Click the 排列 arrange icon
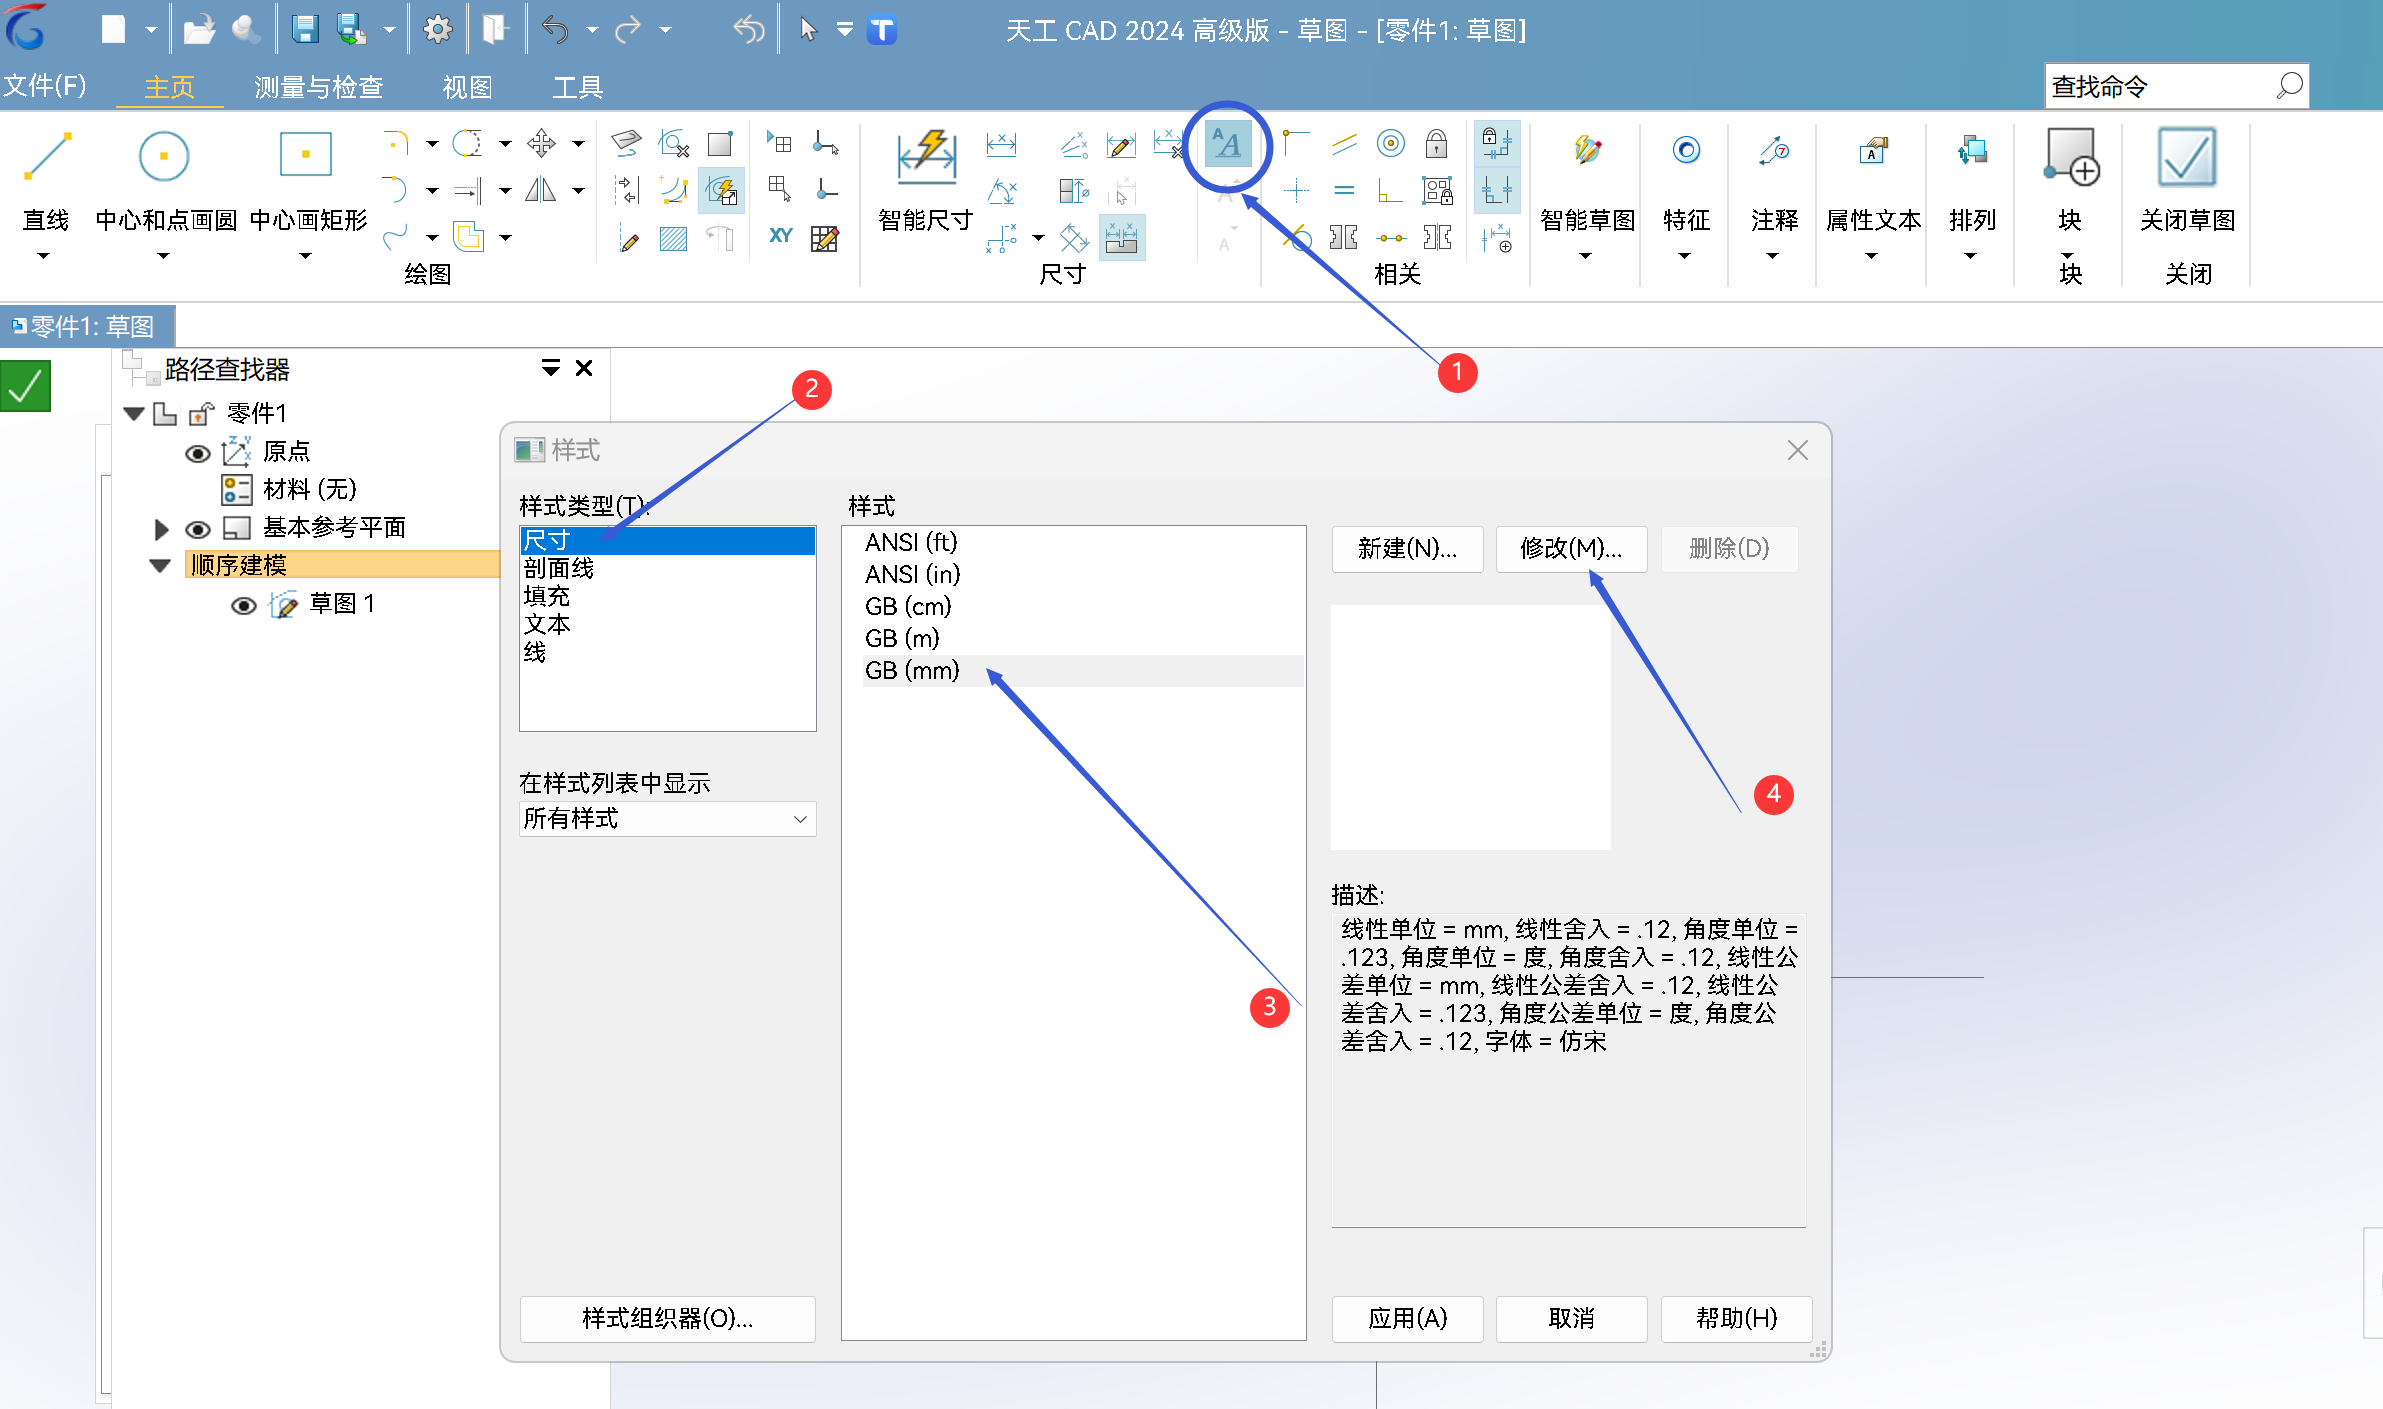Screen dimensions: 2383x1409 pos(1972,151)
